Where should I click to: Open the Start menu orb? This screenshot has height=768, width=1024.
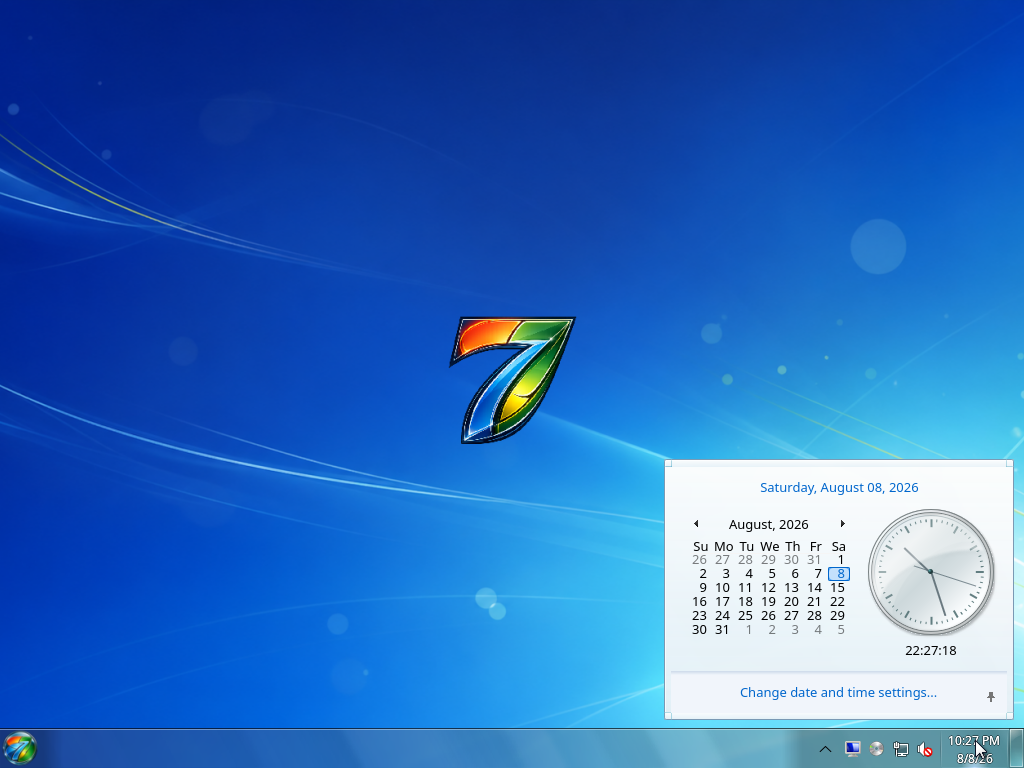(x=20, y=748)
